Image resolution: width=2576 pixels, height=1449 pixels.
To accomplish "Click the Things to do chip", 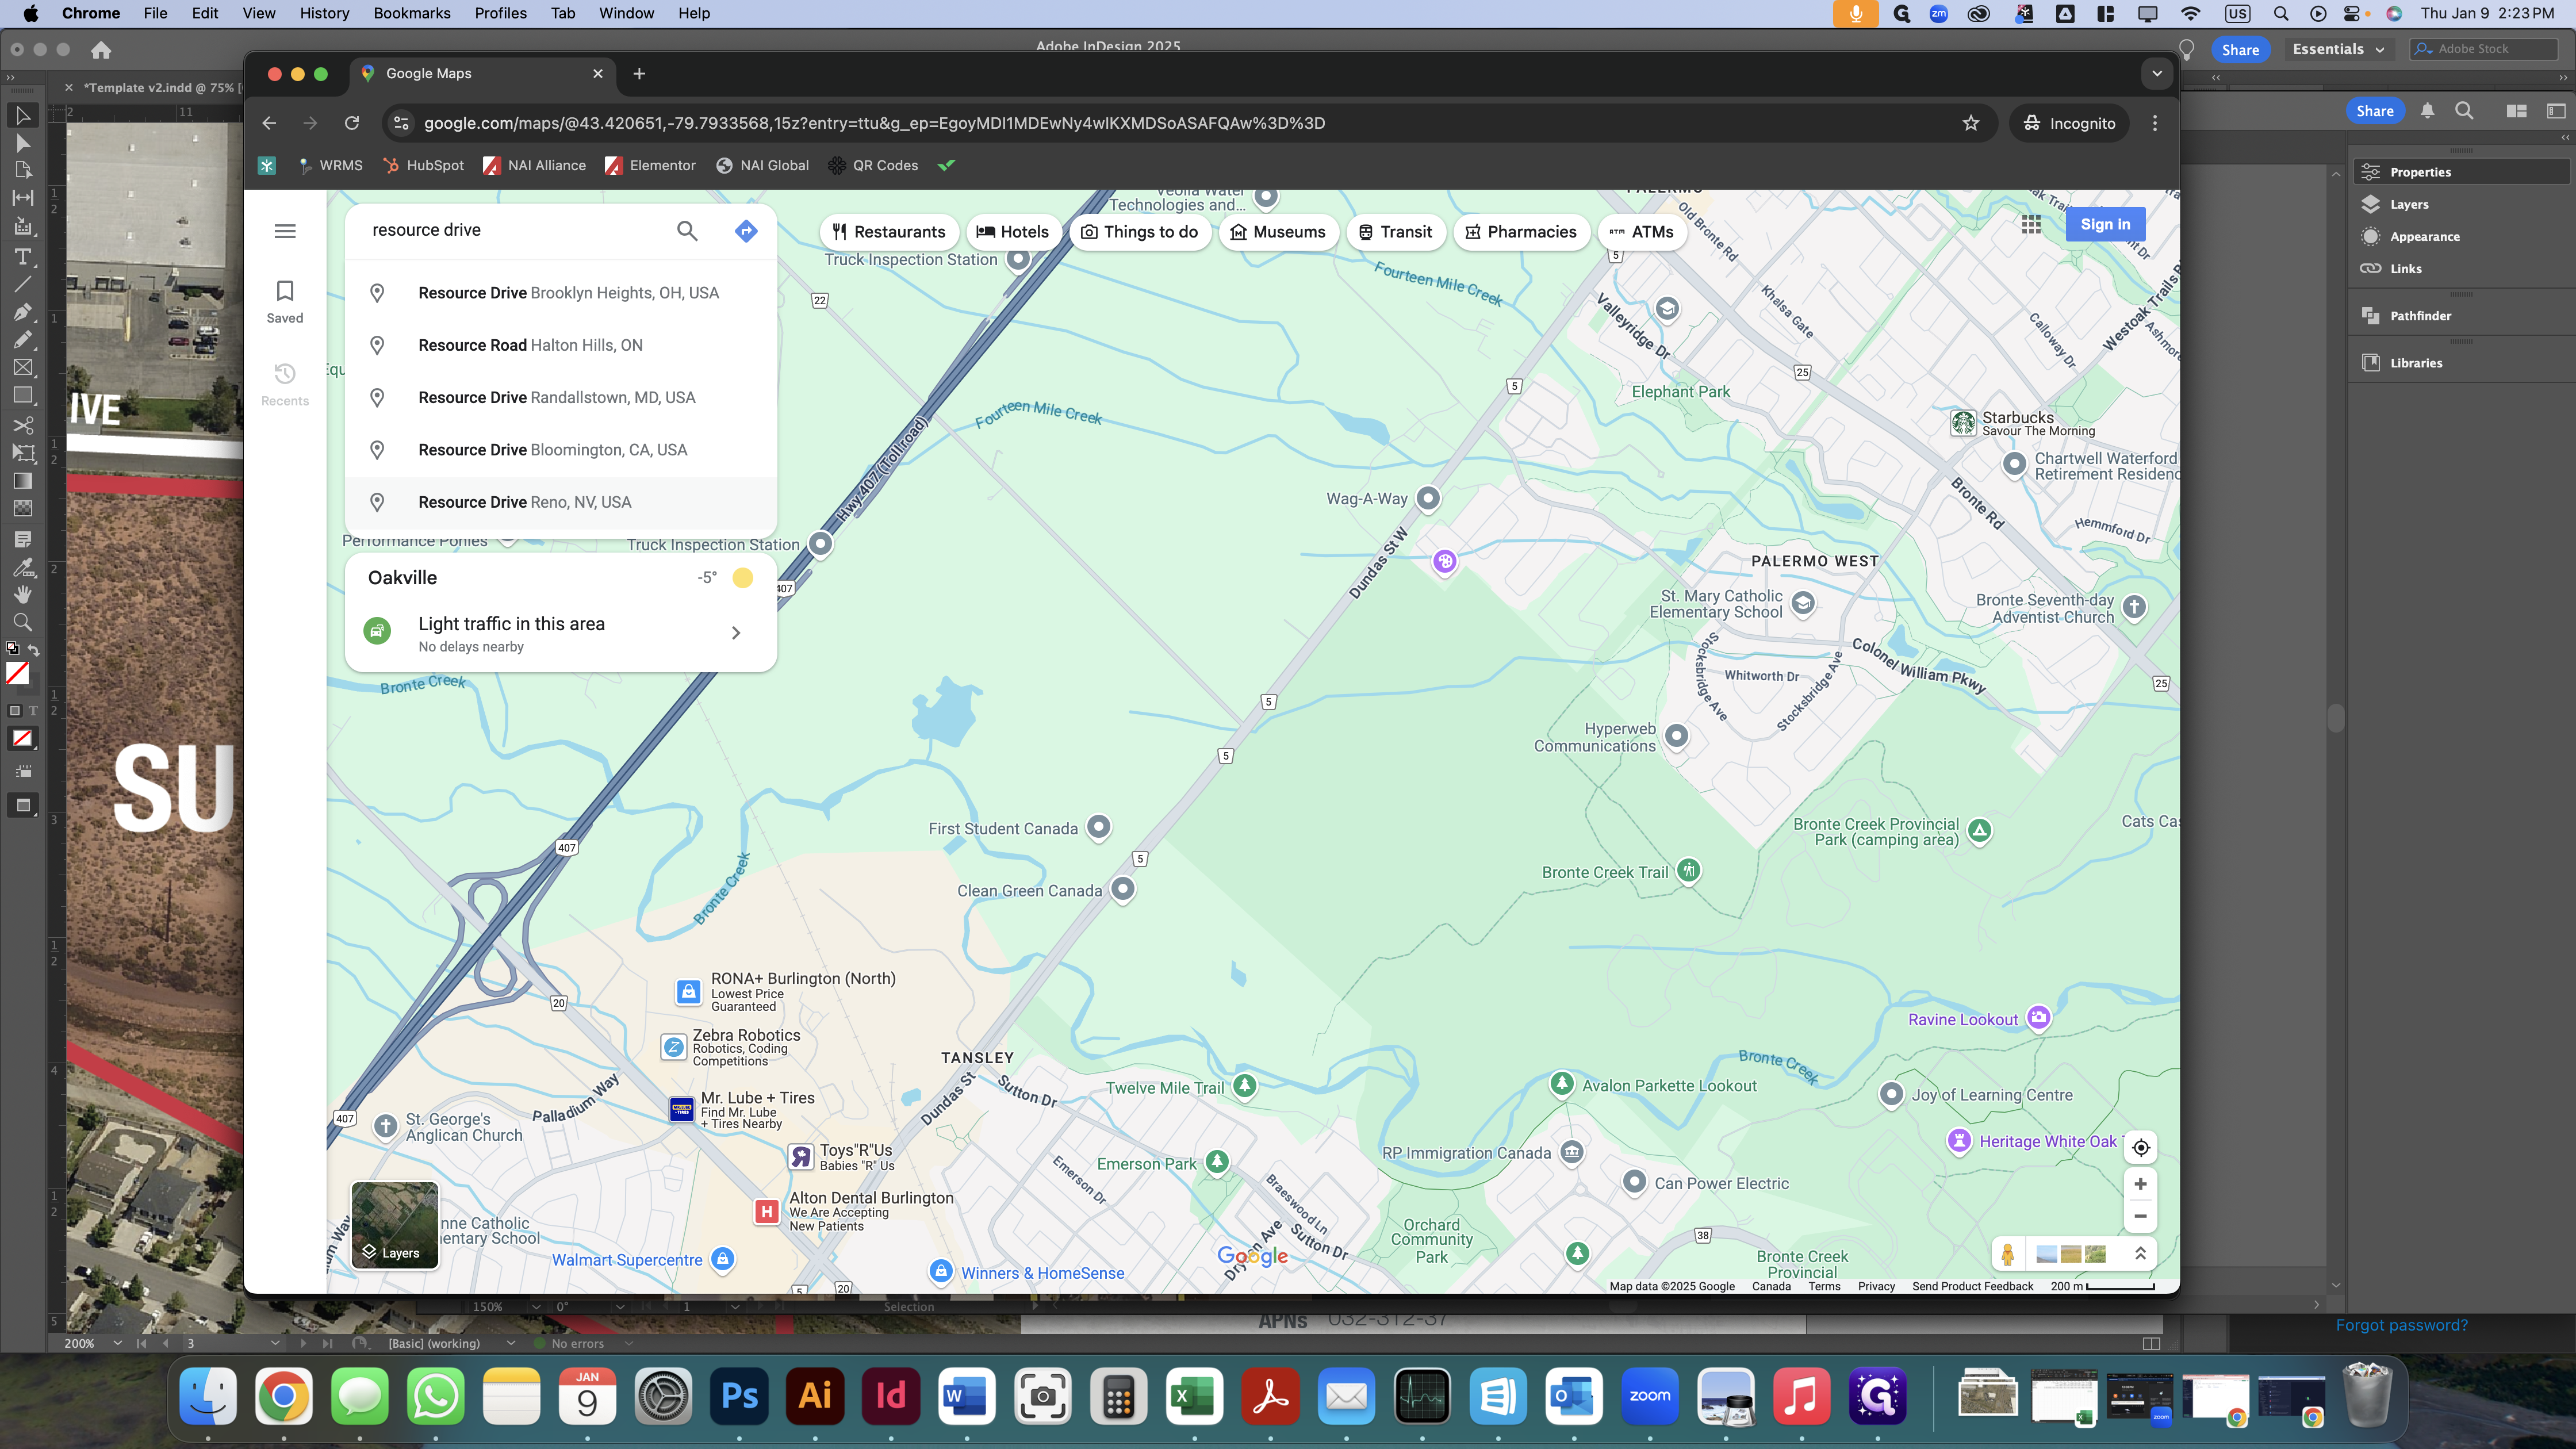I will [1140, 232].
